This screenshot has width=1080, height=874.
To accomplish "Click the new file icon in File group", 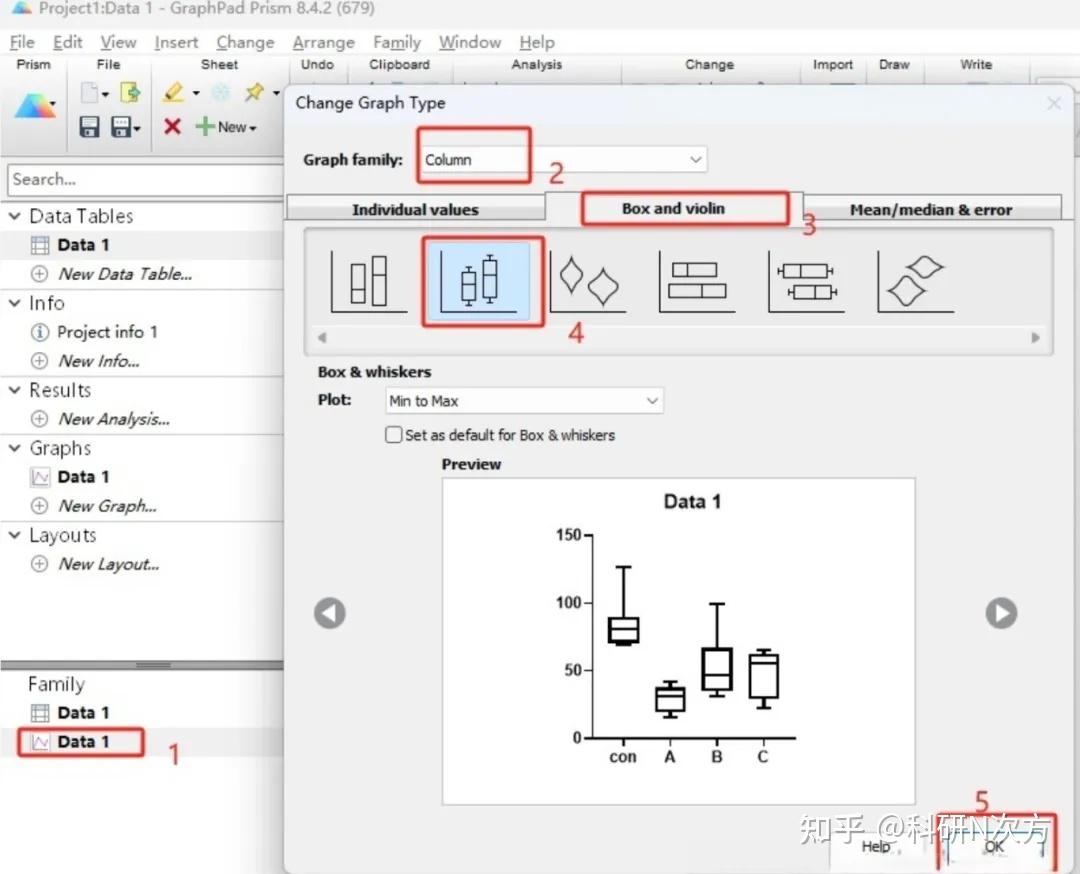I will click(x=90, y=92).
